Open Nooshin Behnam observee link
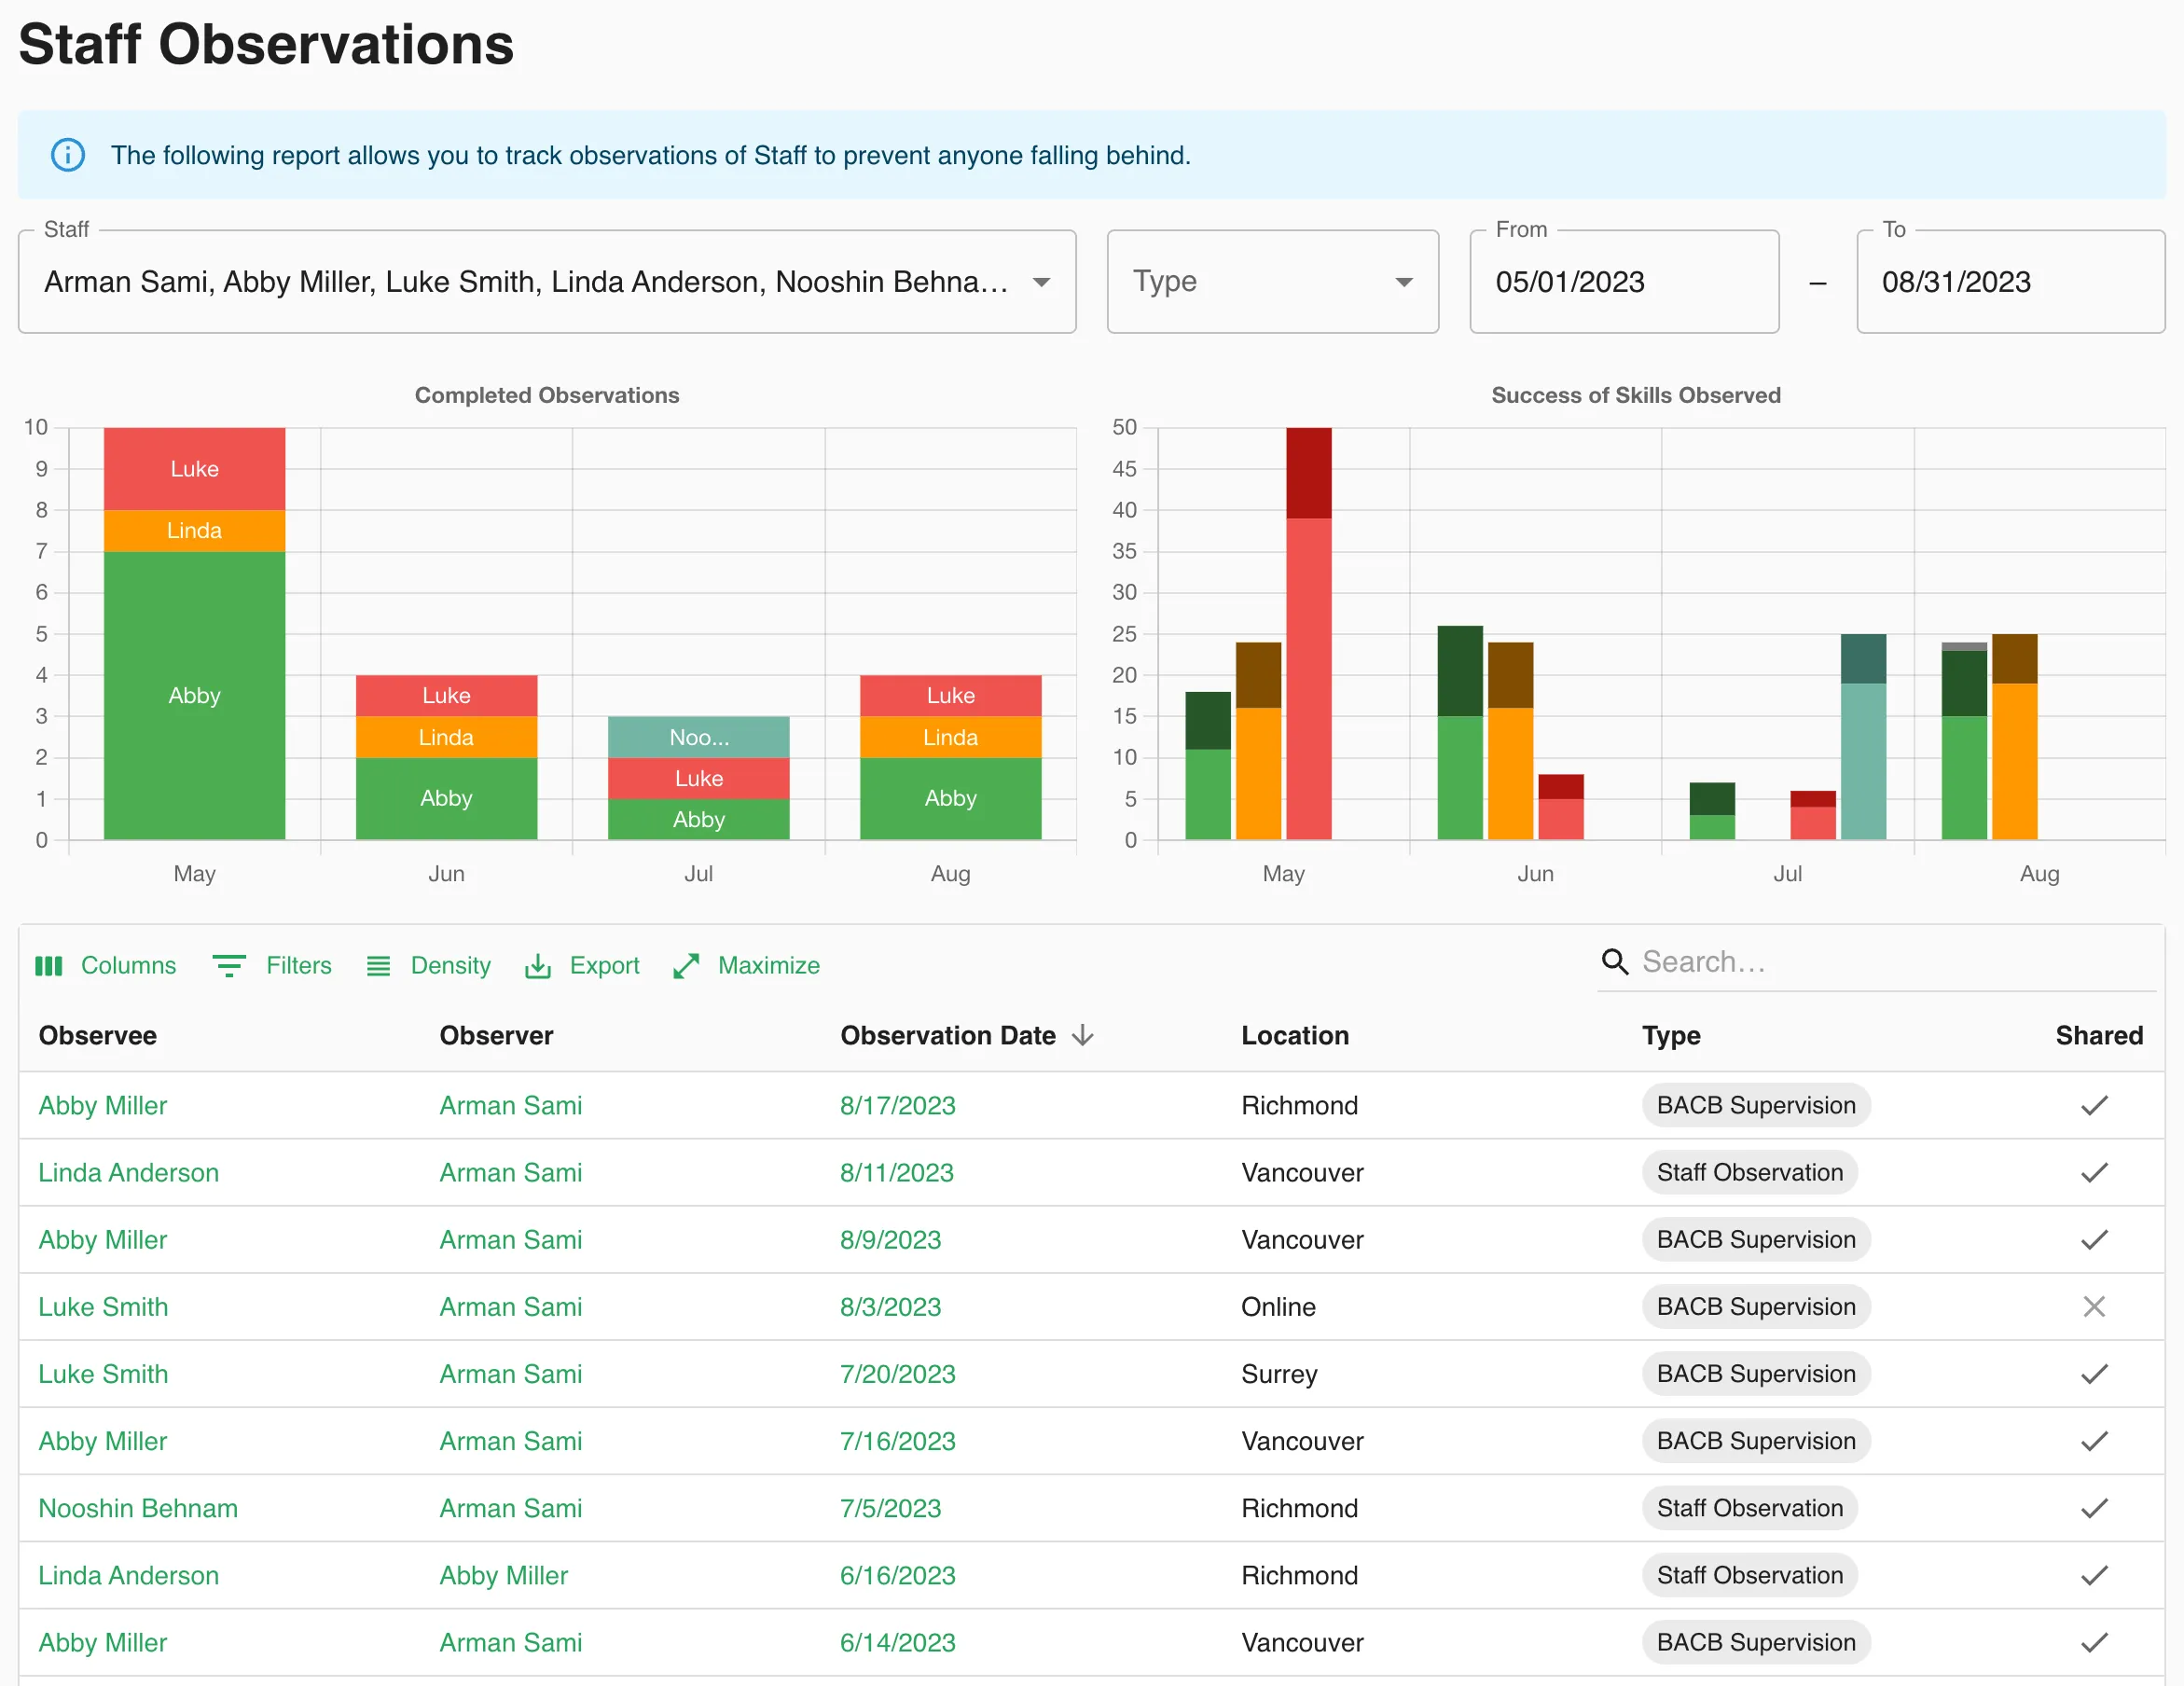 [x=138, y=1508]
